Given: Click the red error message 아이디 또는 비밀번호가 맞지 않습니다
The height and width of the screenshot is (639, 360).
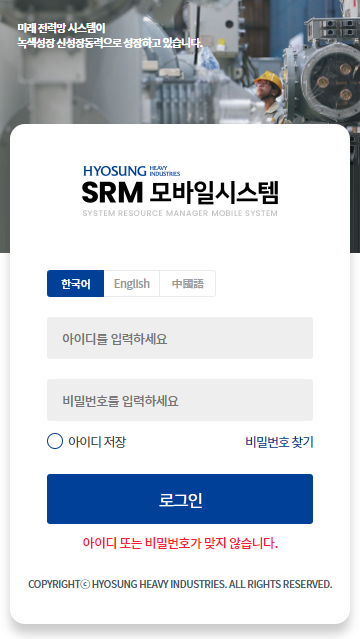Looking at the screenshot, I should [180, 543].
